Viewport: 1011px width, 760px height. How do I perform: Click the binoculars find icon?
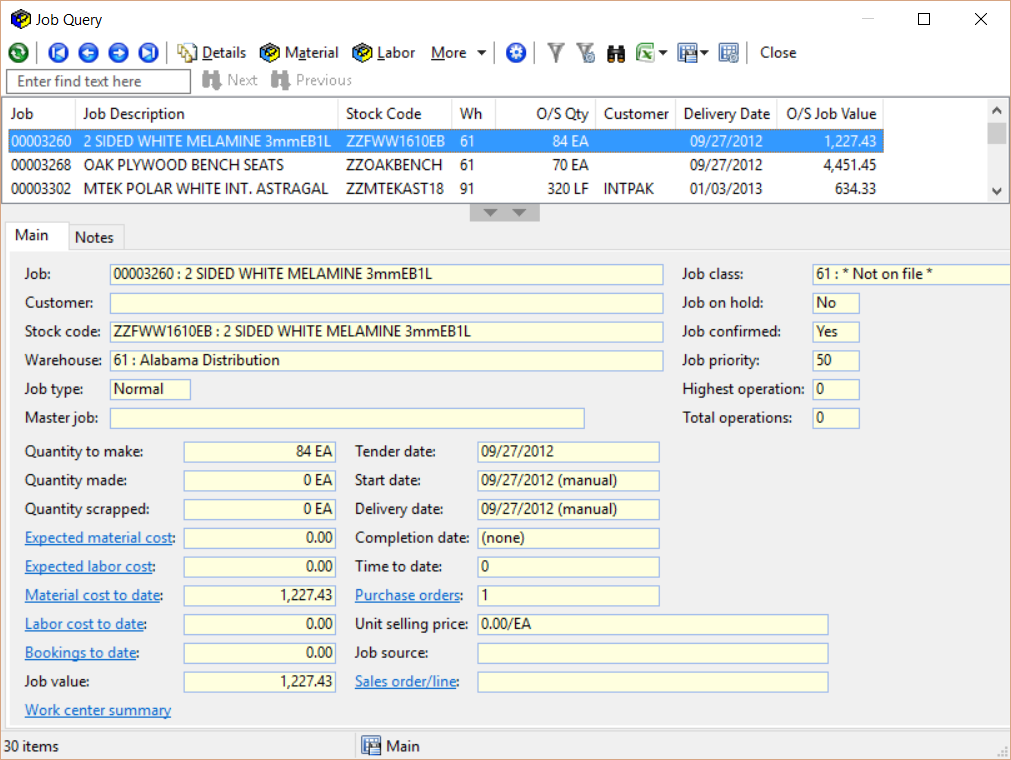(x=616, y=53)
